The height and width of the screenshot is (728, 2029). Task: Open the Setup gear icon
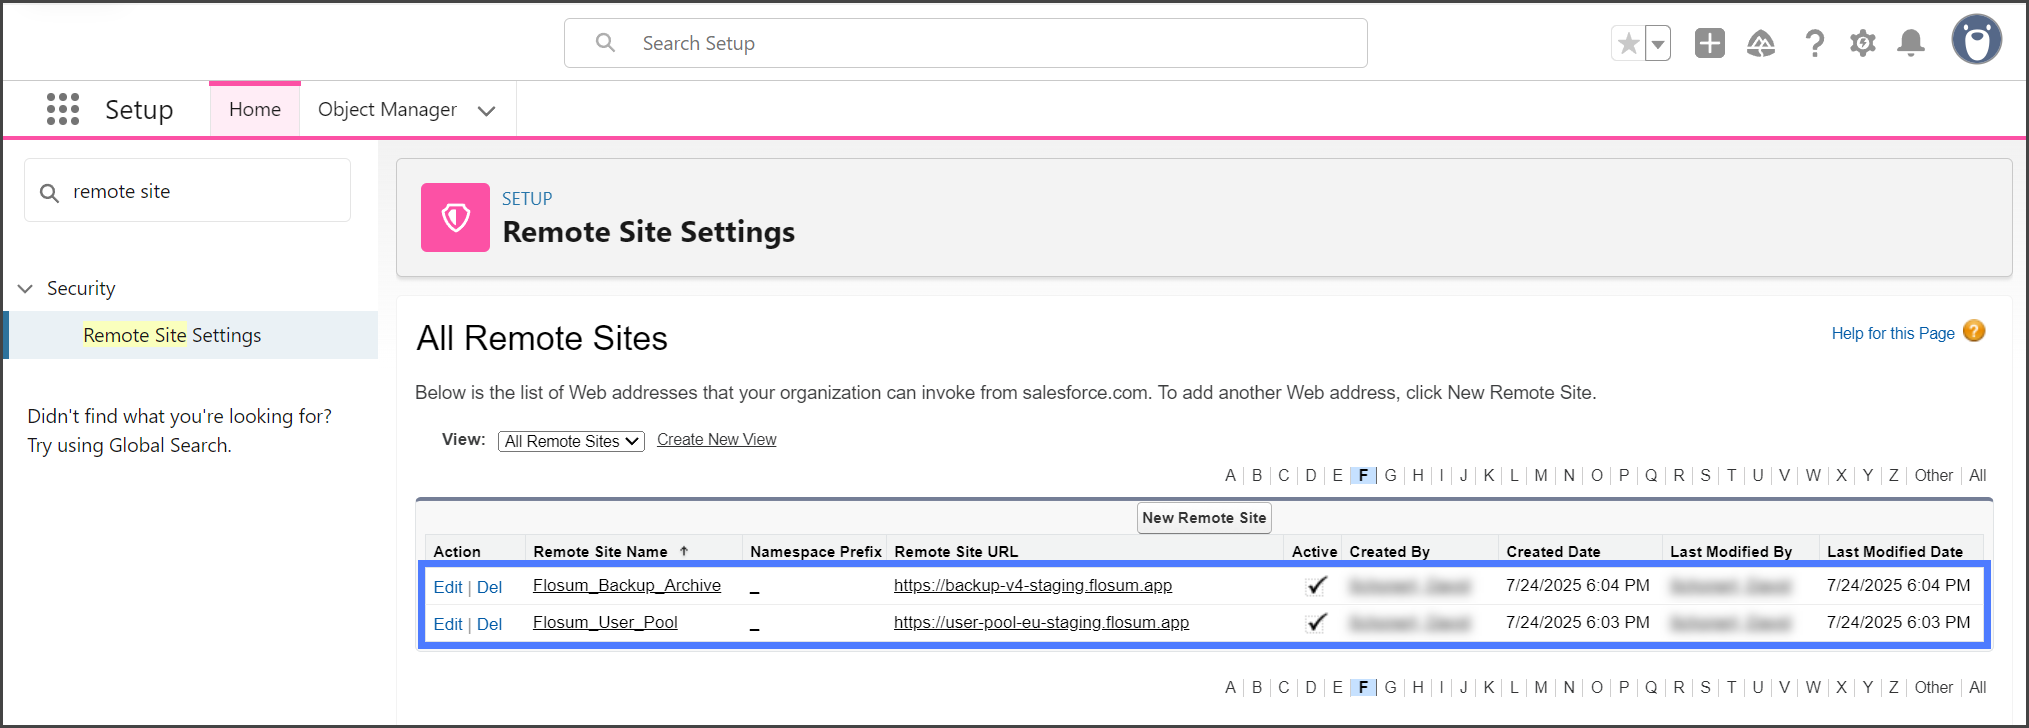pyautogui.click(x=1862, y=44)
